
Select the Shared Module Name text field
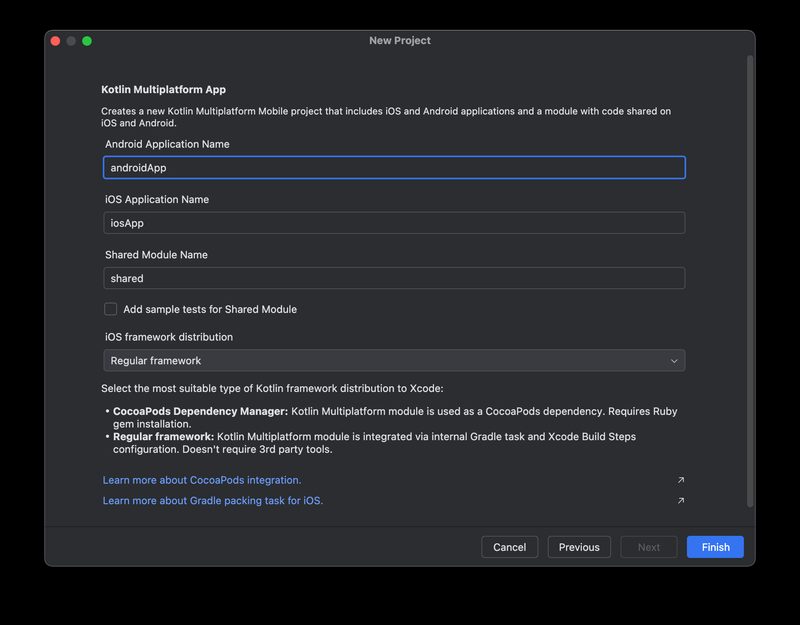[x=393, y=278]
